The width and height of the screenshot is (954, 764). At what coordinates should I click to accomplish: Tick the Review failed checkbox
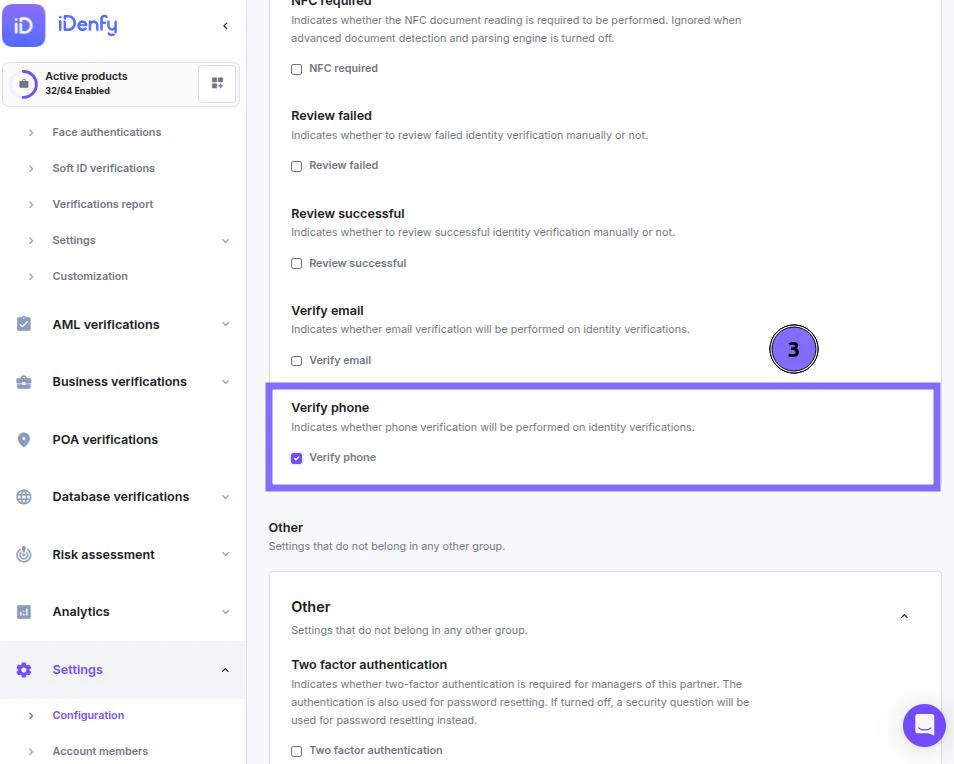[x=296, y=166]
